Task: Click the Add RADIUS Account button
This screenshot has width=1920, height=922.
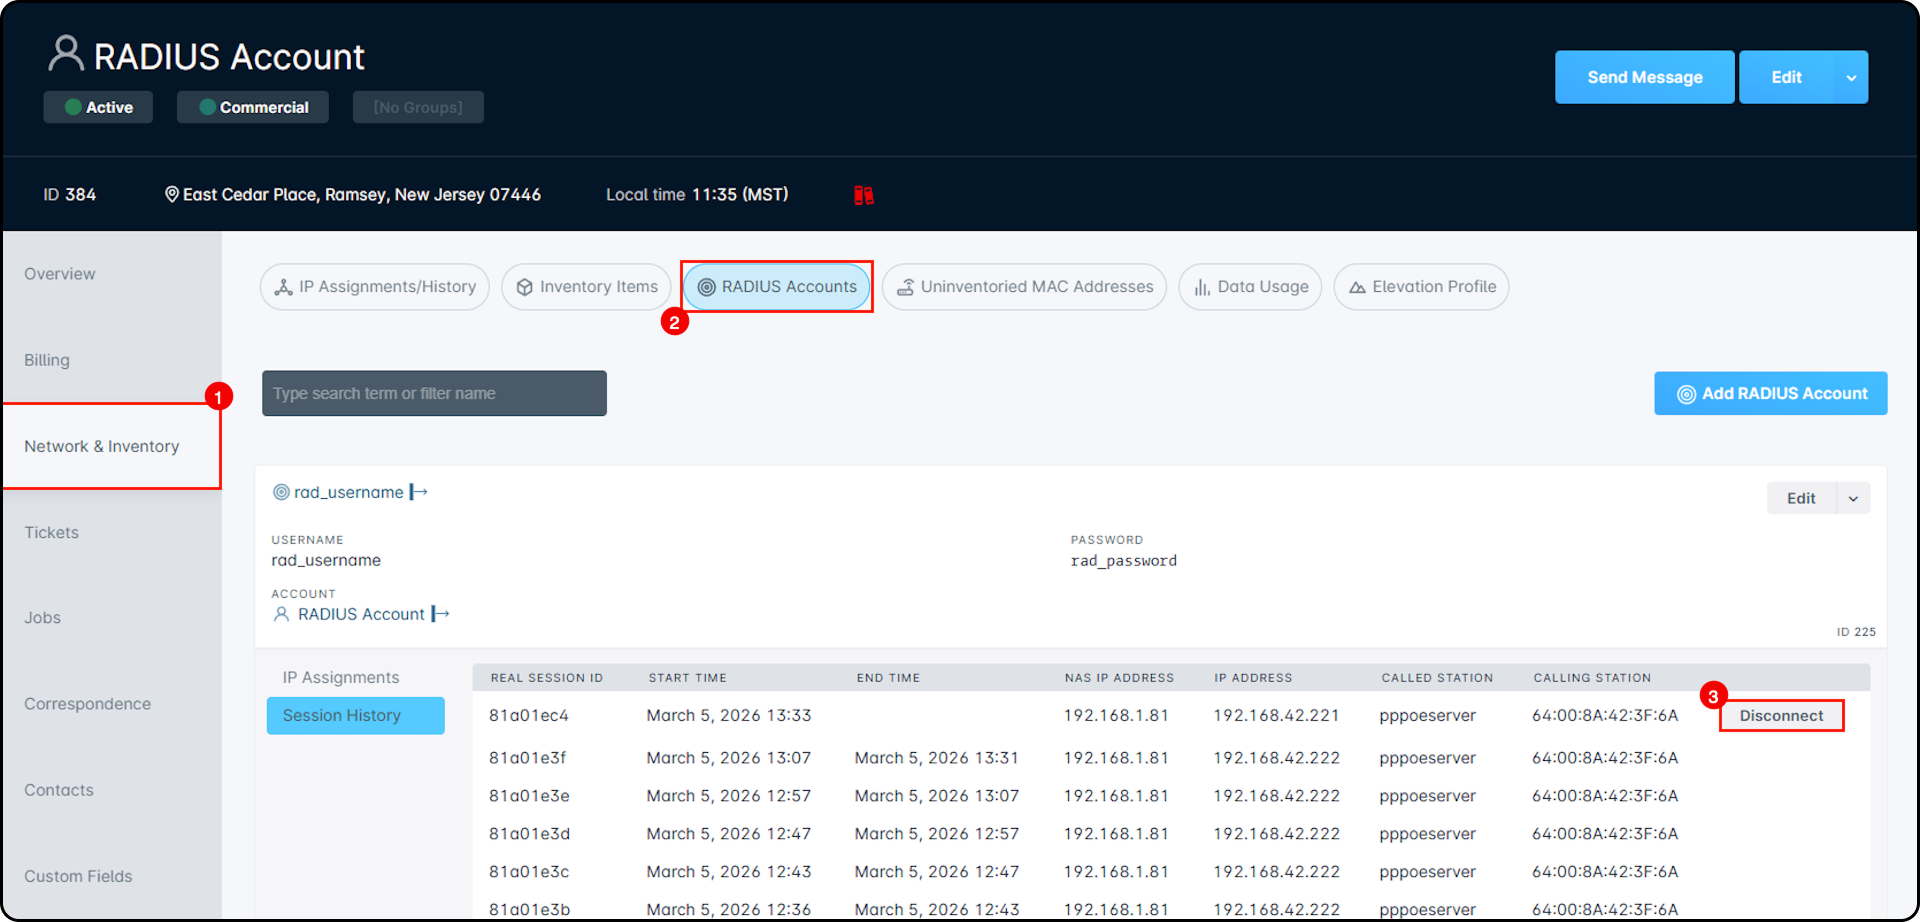Action: click(x=1770, y=394)
